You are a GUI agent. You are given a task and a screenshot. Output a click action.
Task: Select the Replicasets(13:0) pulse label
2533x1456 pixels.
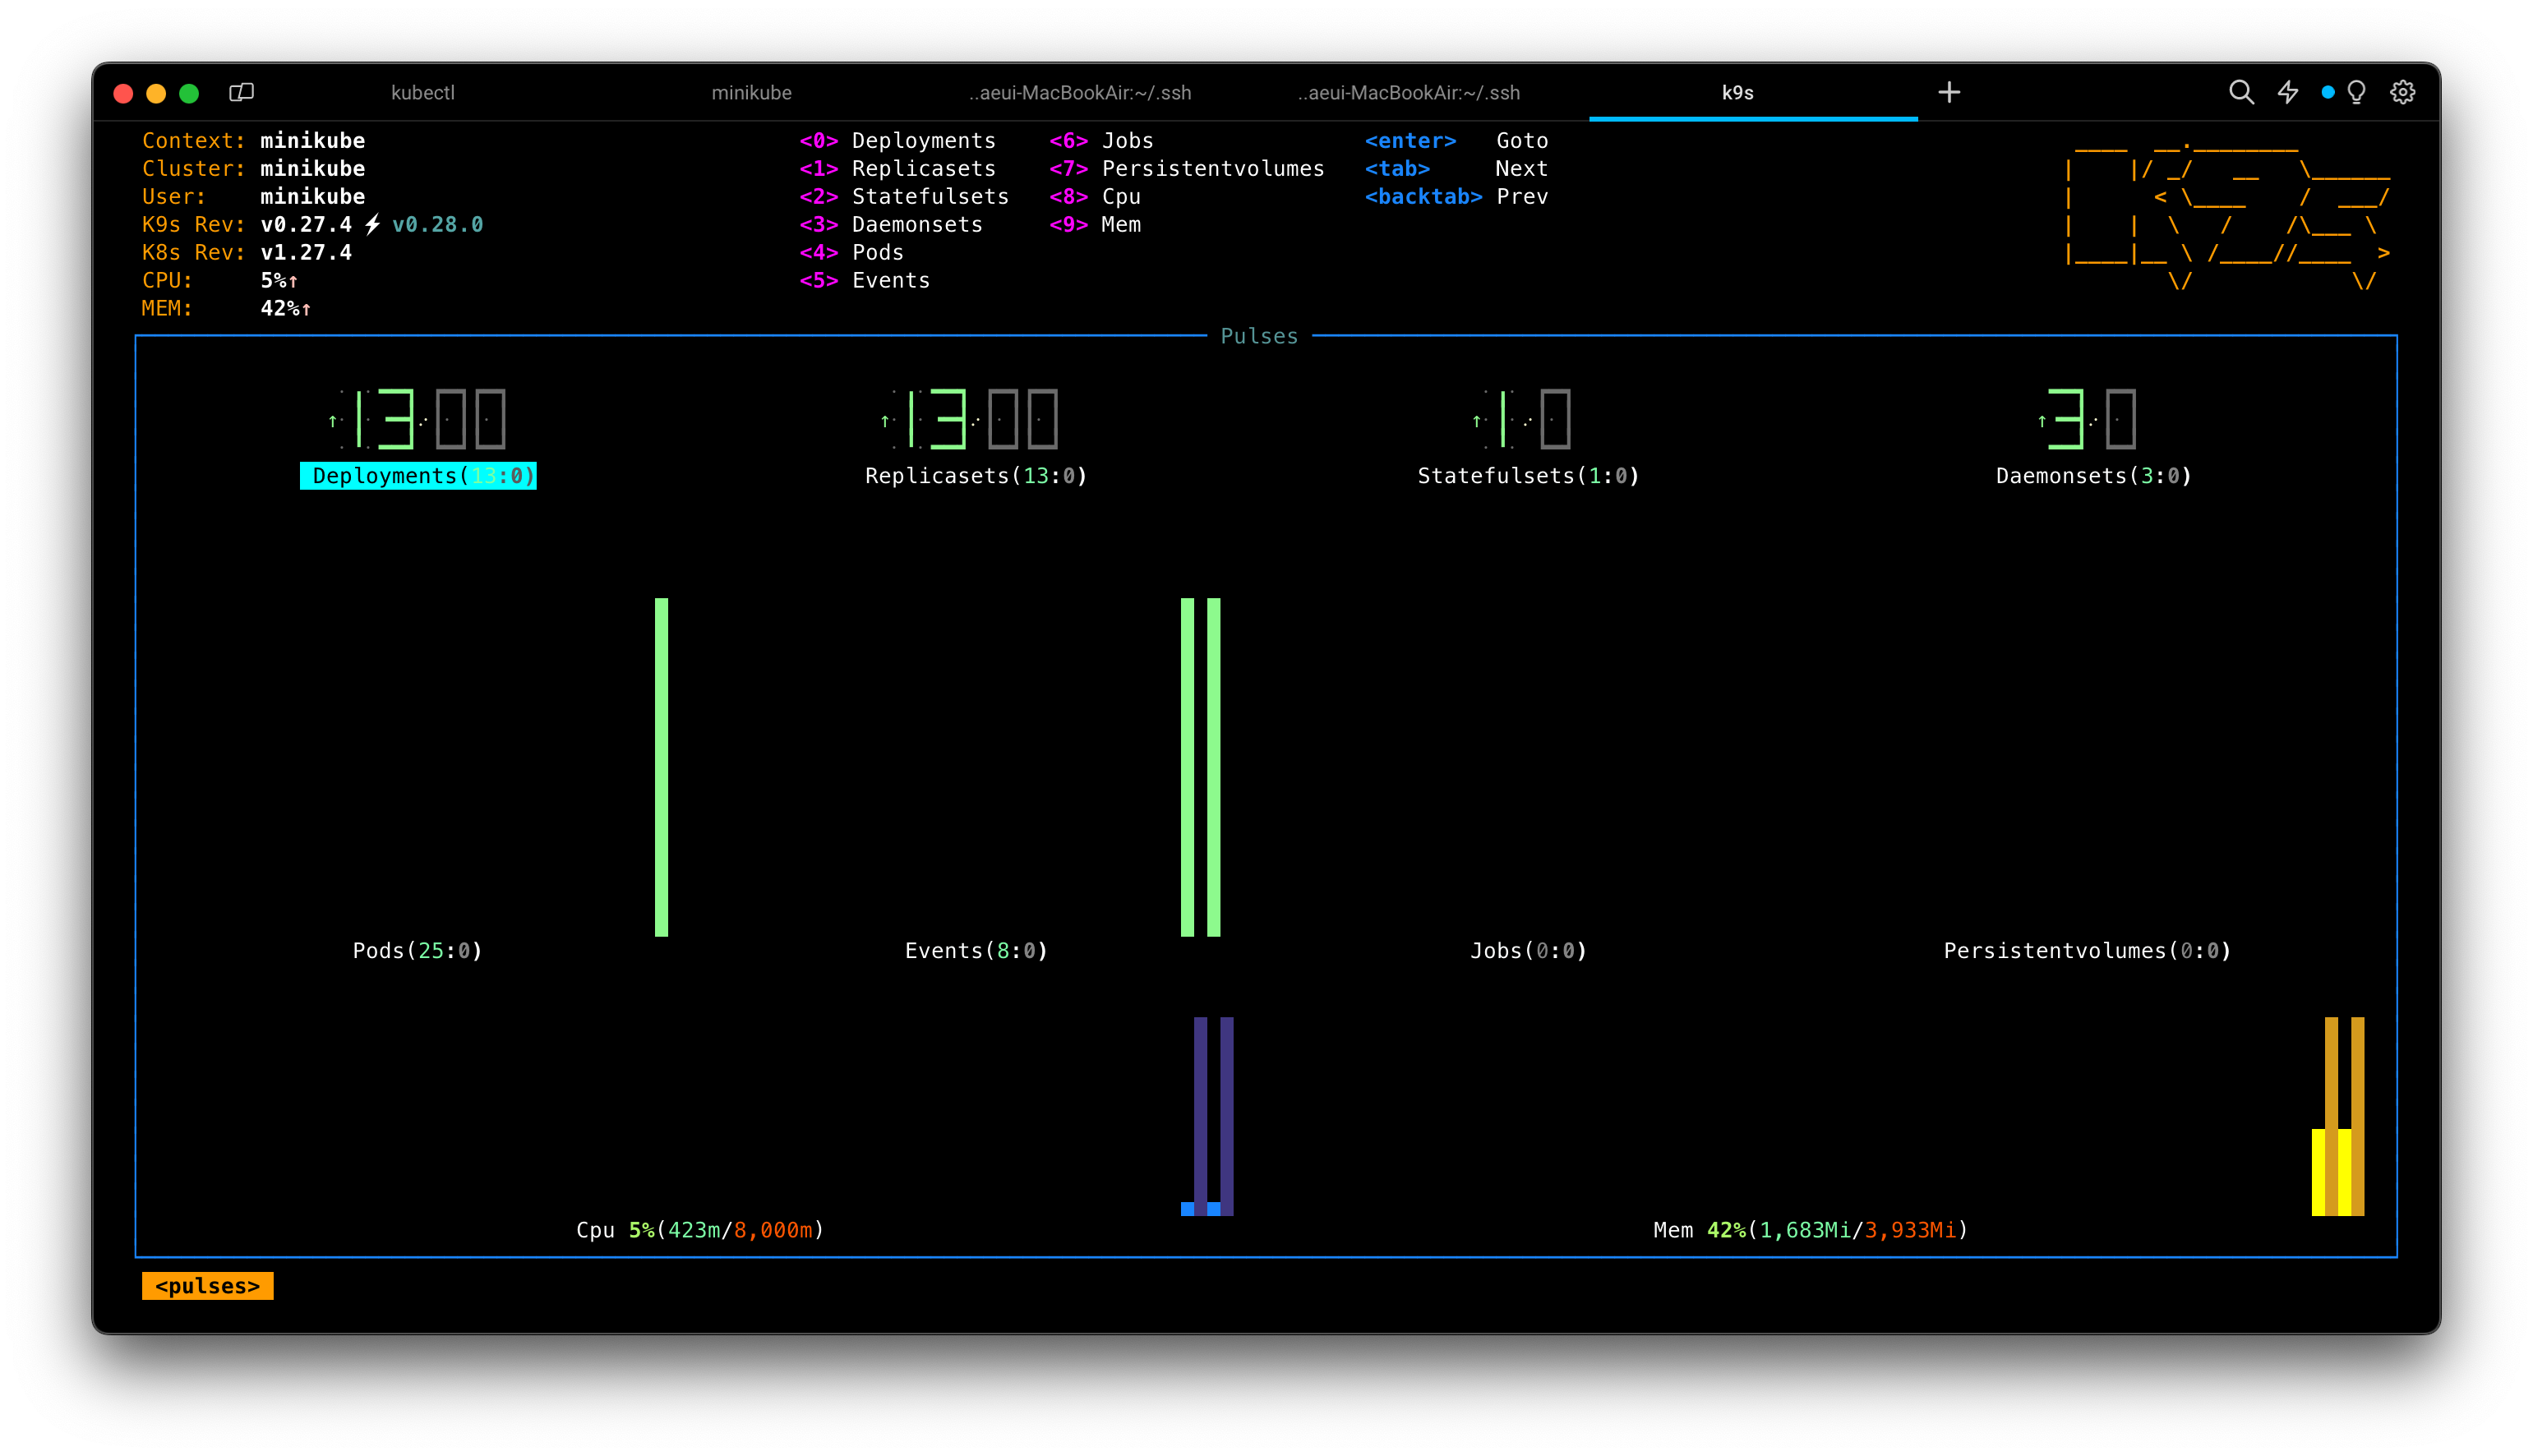975,476
